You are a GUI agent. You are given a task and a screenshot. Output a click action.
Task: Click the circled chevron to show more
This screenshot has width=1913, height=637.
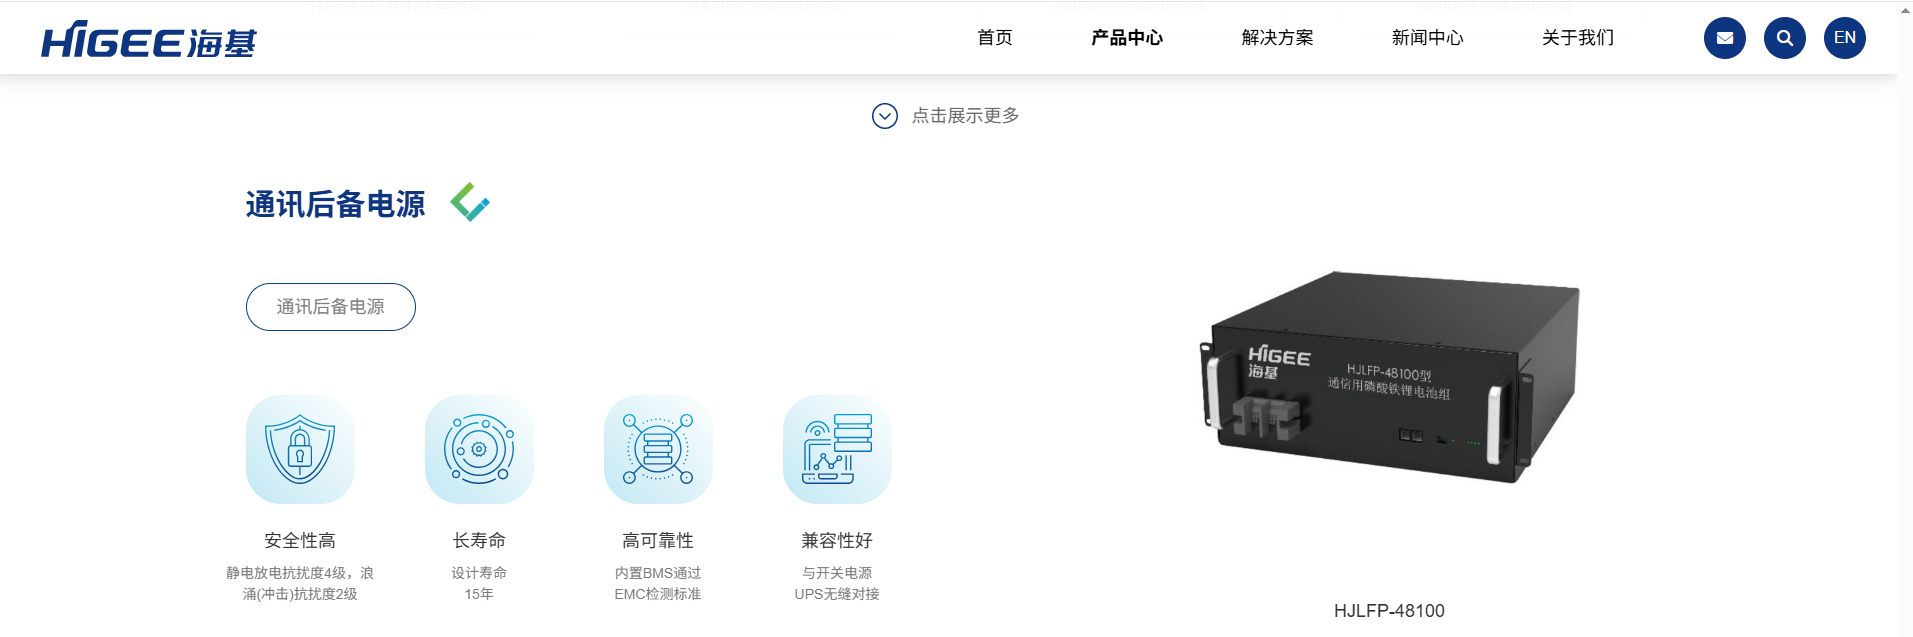(884, 116)
